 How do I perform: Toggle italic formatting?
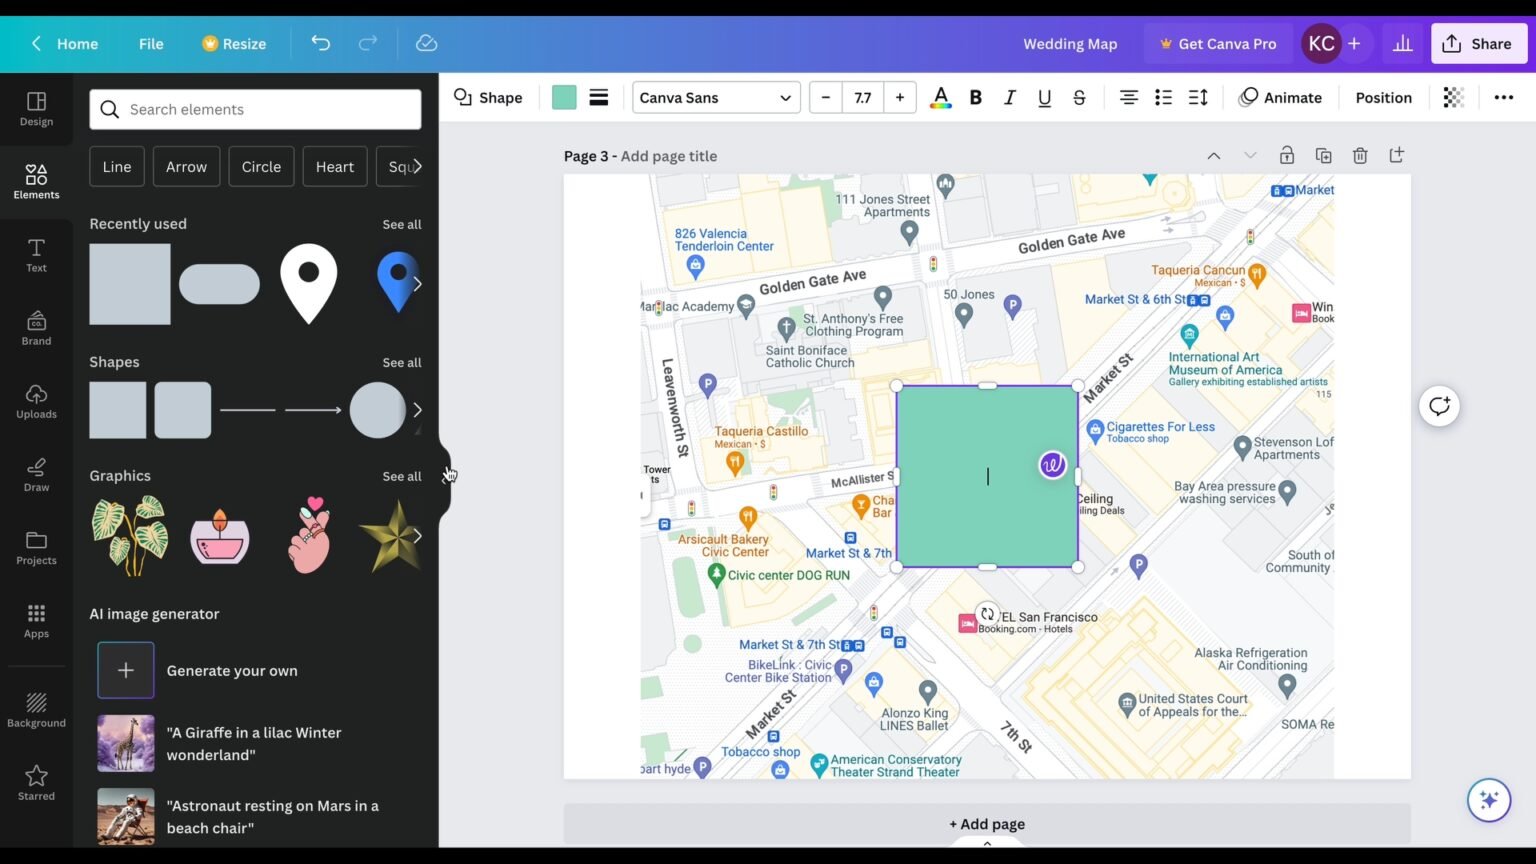coord(1009,97)
